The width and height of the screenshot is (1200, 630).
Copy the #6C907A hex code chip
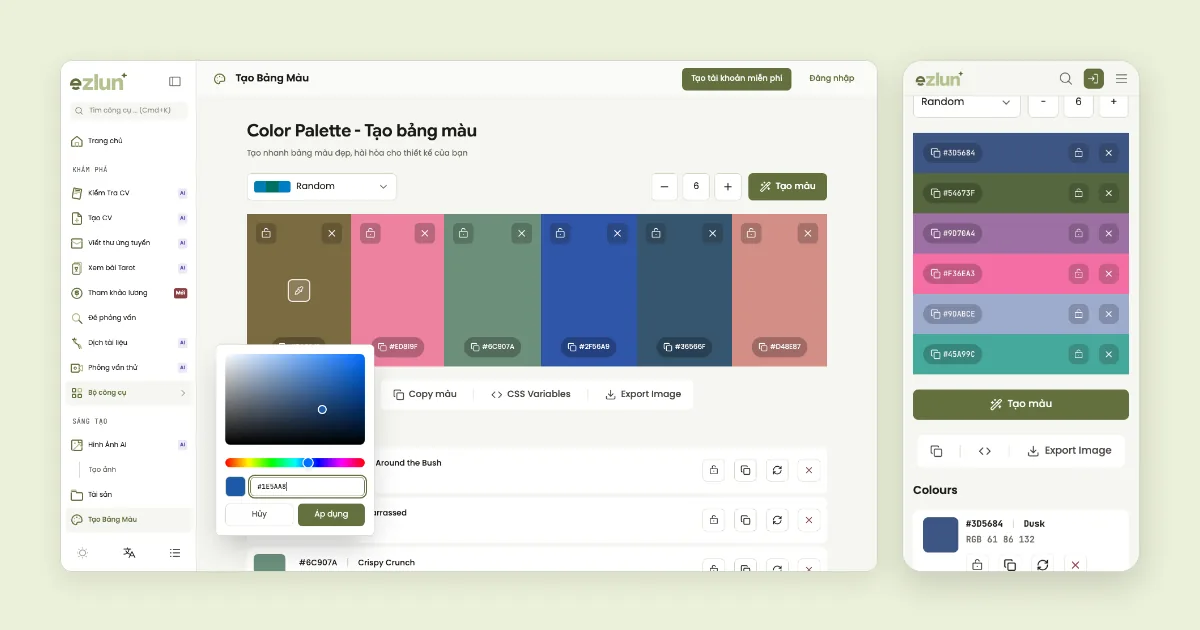pos(492,347)
